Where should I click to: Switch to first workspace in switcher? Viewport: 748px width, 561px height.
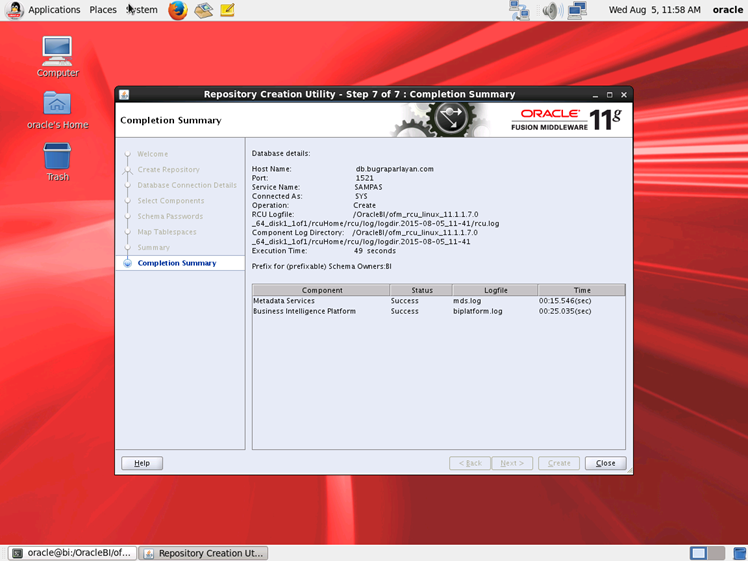click(x=698, y=553)
